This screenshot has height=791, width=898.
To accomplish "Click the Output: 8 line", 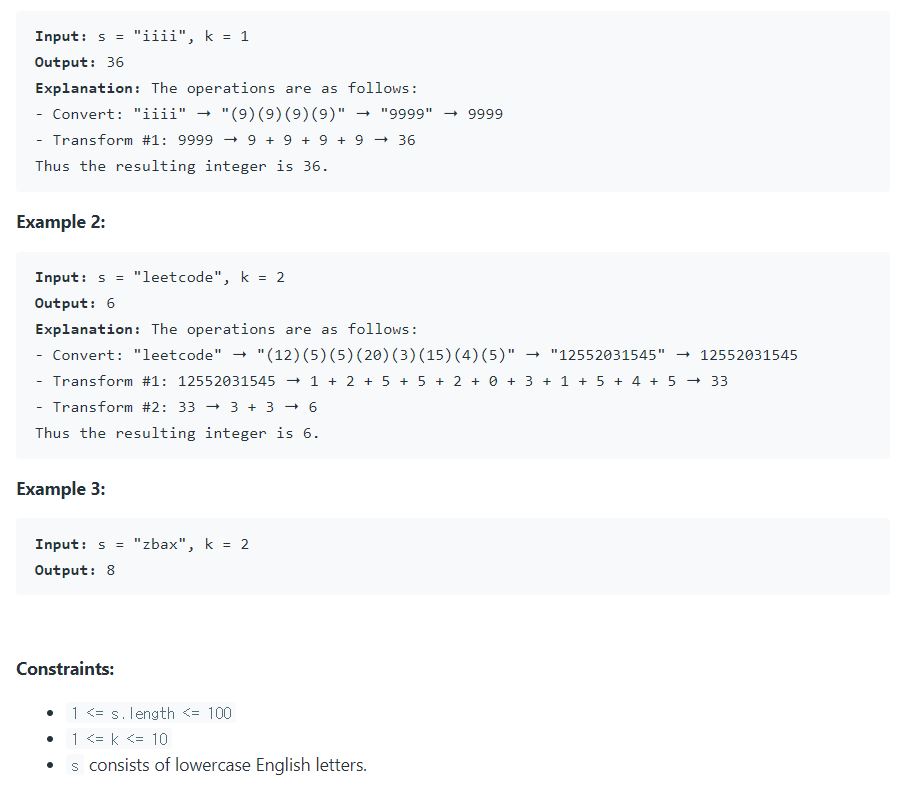I will point(75,570).
